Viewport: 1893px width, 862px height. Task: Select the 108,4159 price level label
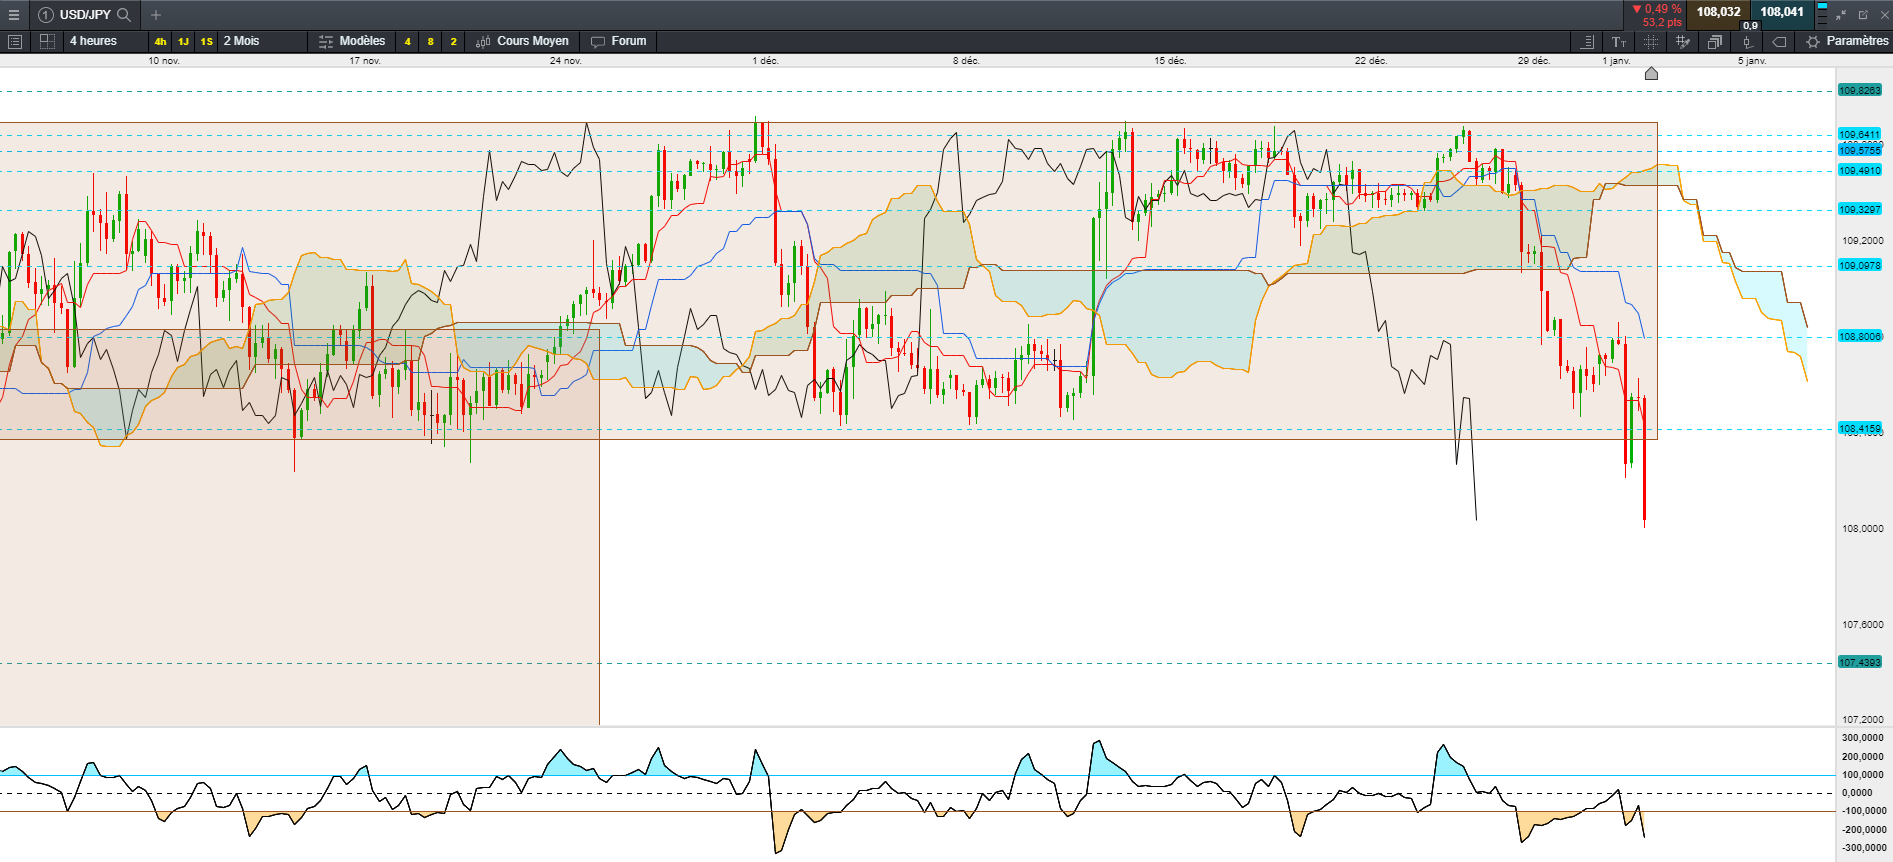pos(1860,428)
